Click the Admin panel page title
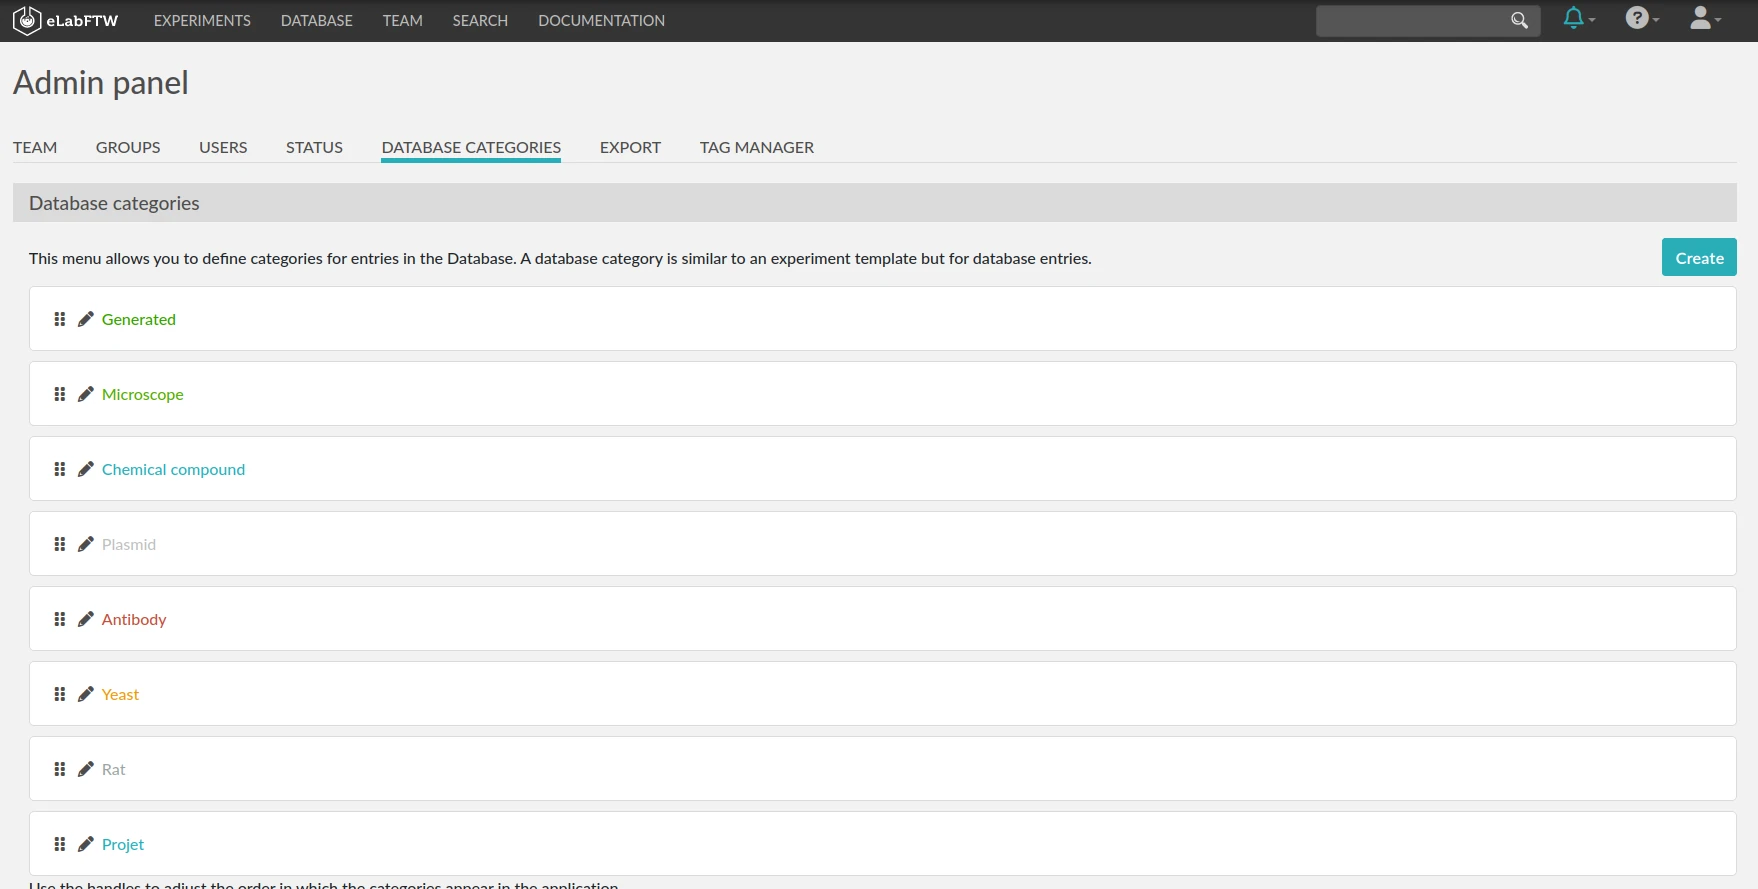Viewport: 1758px width, 889px height. [101, 83]
